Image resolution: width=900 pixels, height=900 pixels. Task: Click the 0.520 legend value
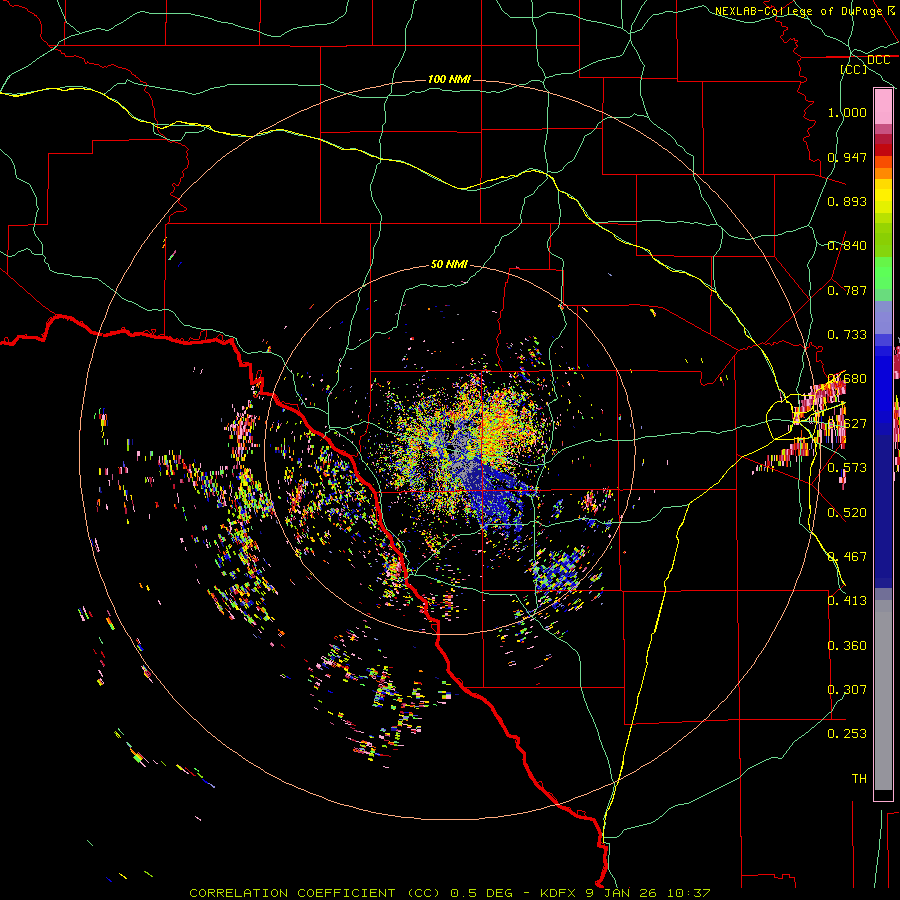click(847, 513)
